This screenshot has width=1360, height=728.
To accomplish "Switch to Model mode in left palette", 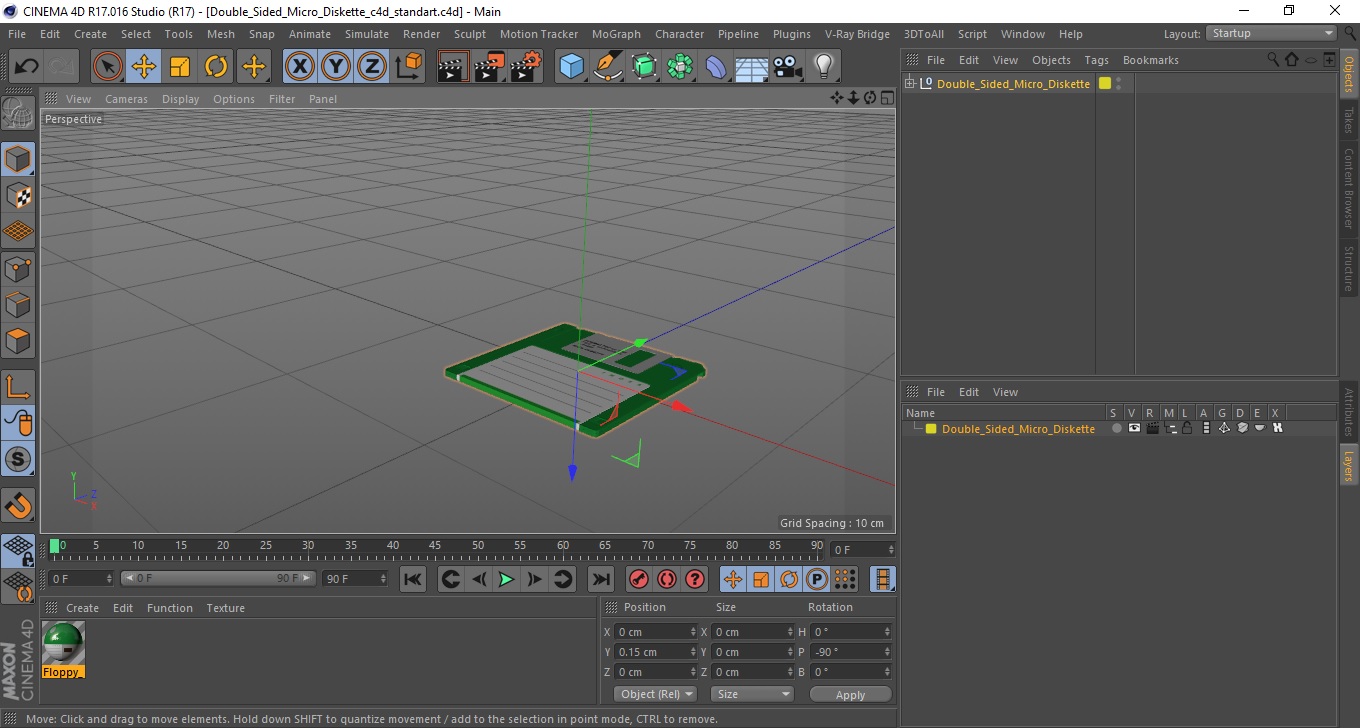I will click(18, 159).
